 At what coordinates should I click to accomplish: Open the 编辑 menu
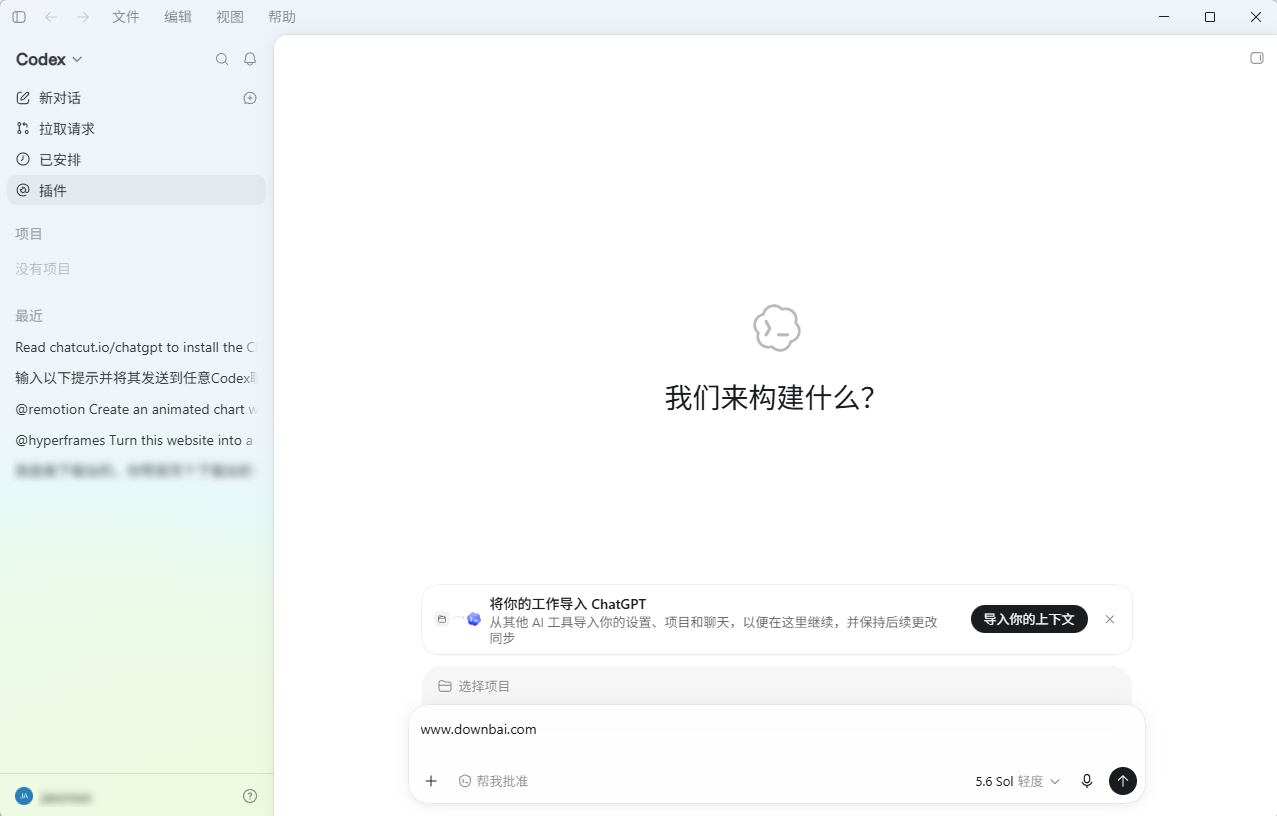(178, 17)
